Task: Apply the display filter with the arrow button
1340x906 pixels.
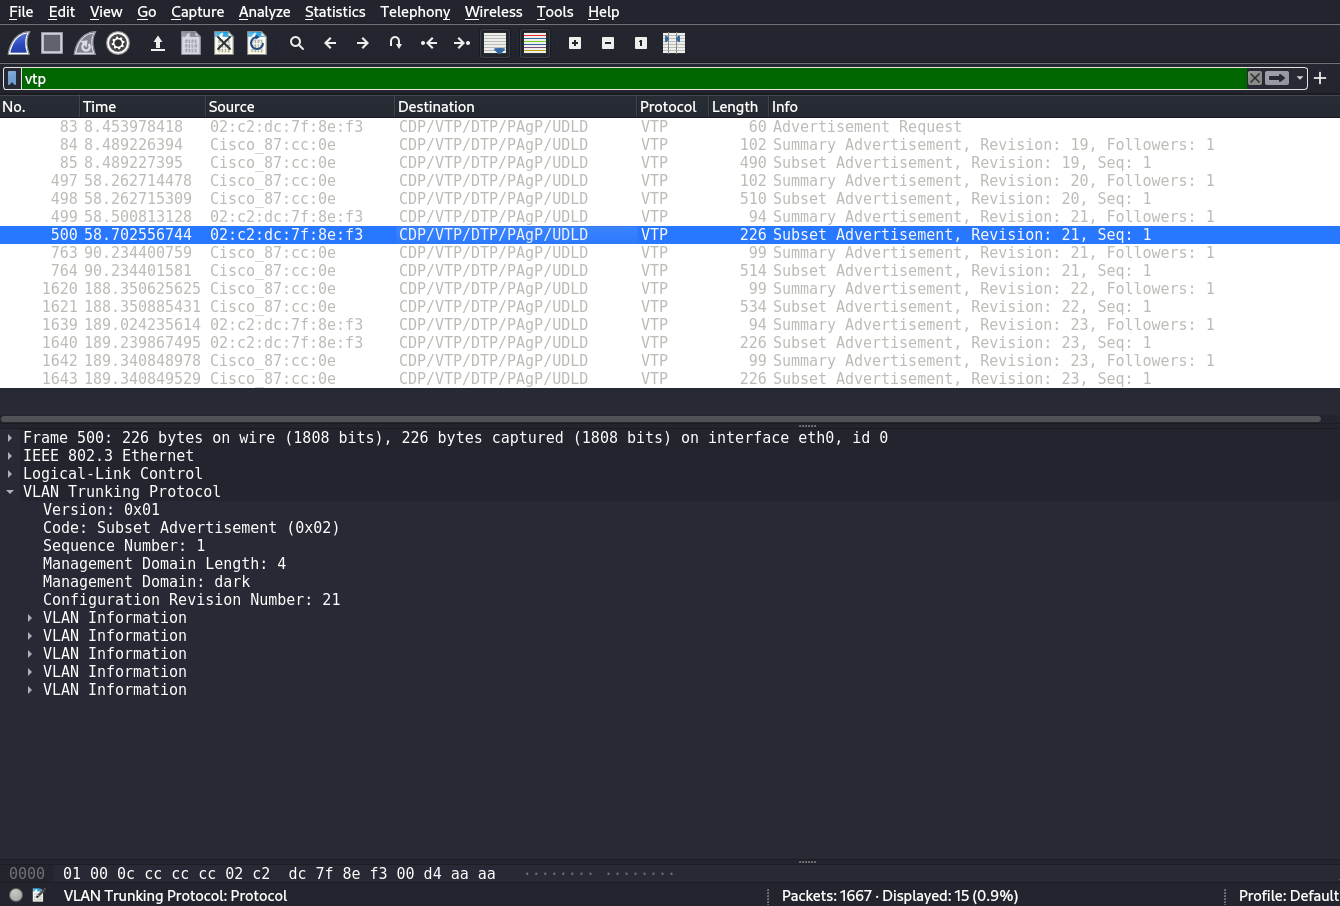Action: click(1277, 78)
